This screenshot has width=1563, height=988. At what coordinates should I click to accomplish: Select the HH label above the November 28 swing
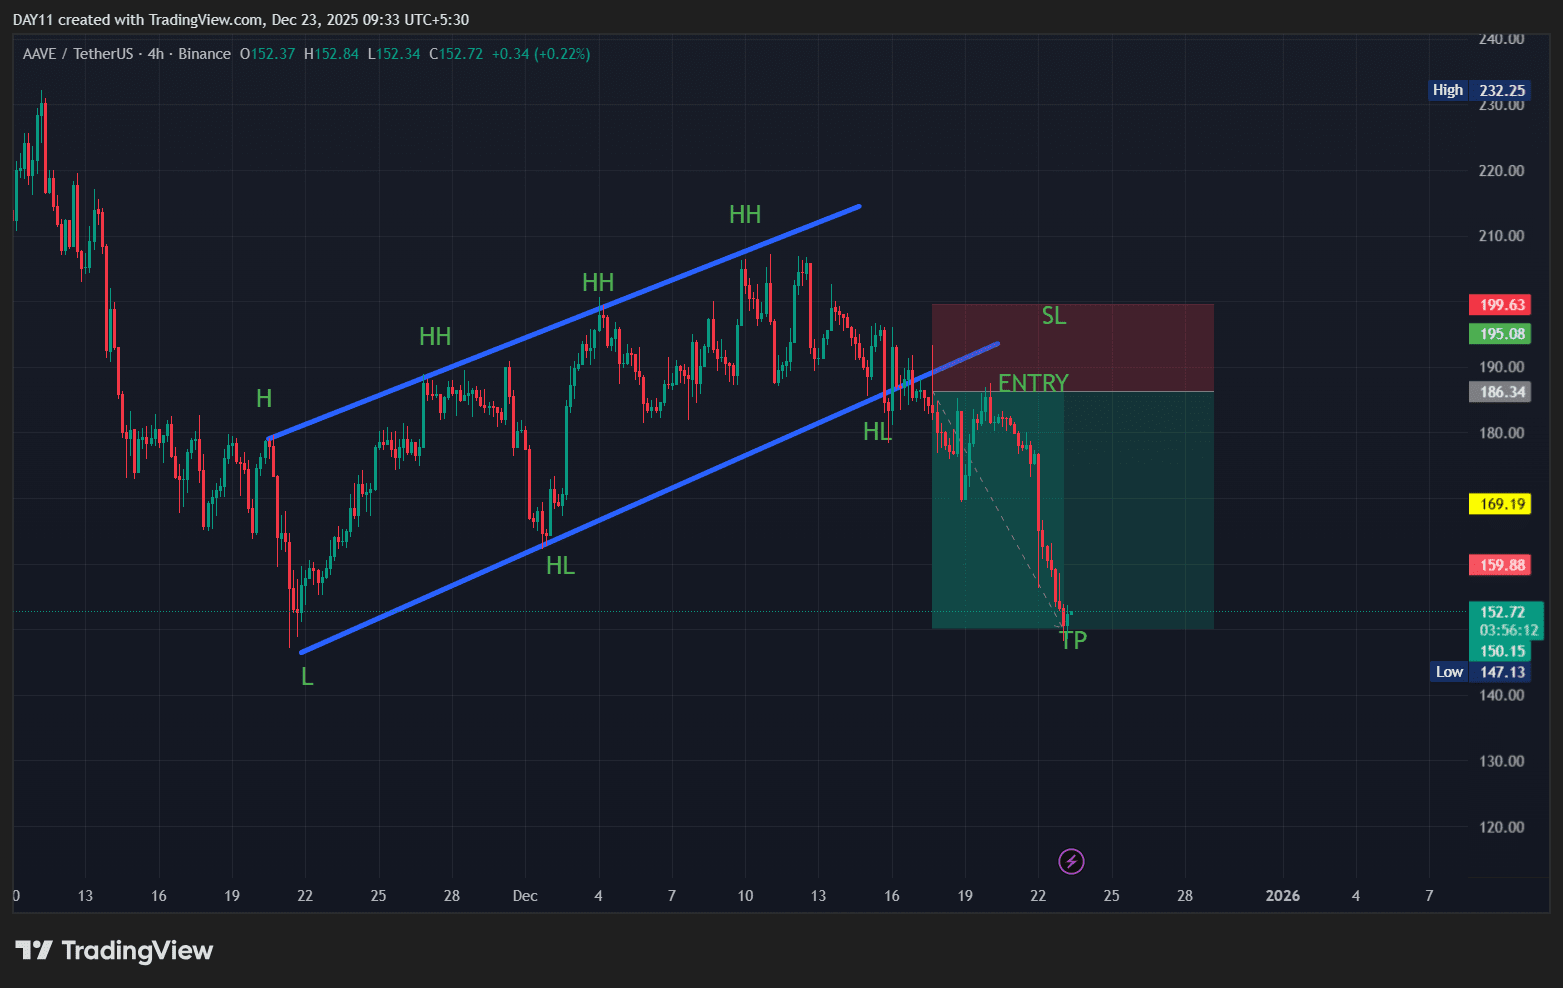(x=435, y=336)
